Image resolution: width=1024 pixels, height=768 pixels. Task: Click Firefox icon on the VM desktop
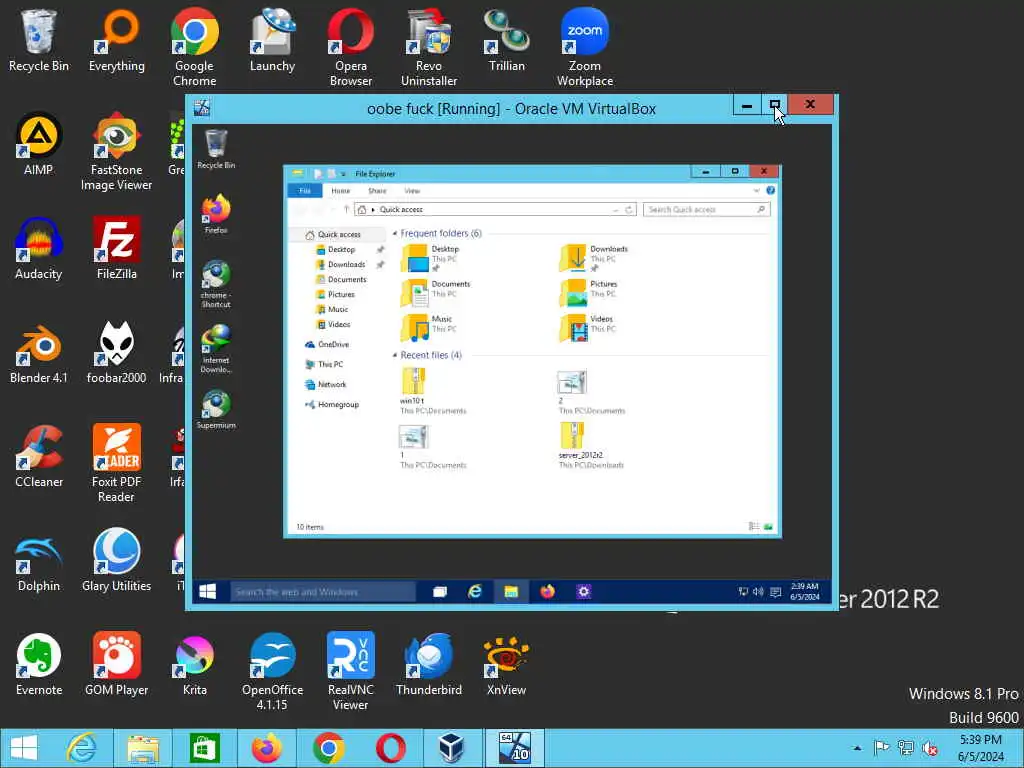pyautogui.click(x=216, y=214)
